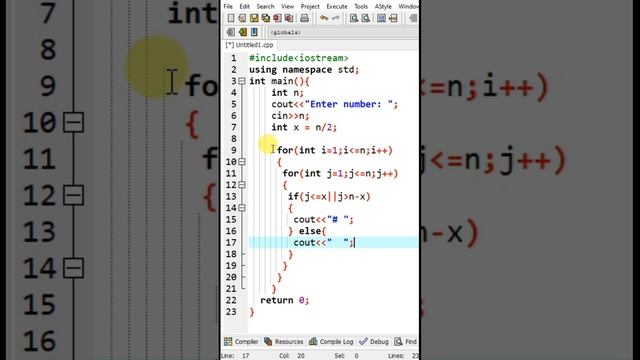Screen dimensions: 640x360
Task: Open the (globals) scope dropdown
Action: pyautogui.click(x=343, y=32)
